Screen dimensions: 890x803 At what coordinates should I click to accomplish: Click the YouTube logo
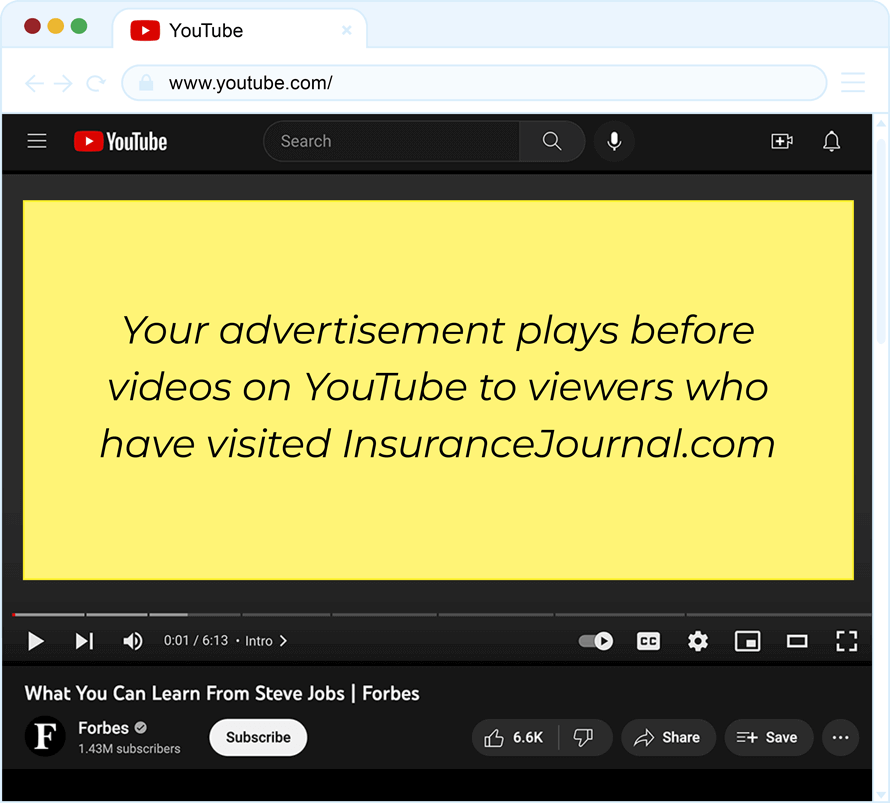point(121,142)
